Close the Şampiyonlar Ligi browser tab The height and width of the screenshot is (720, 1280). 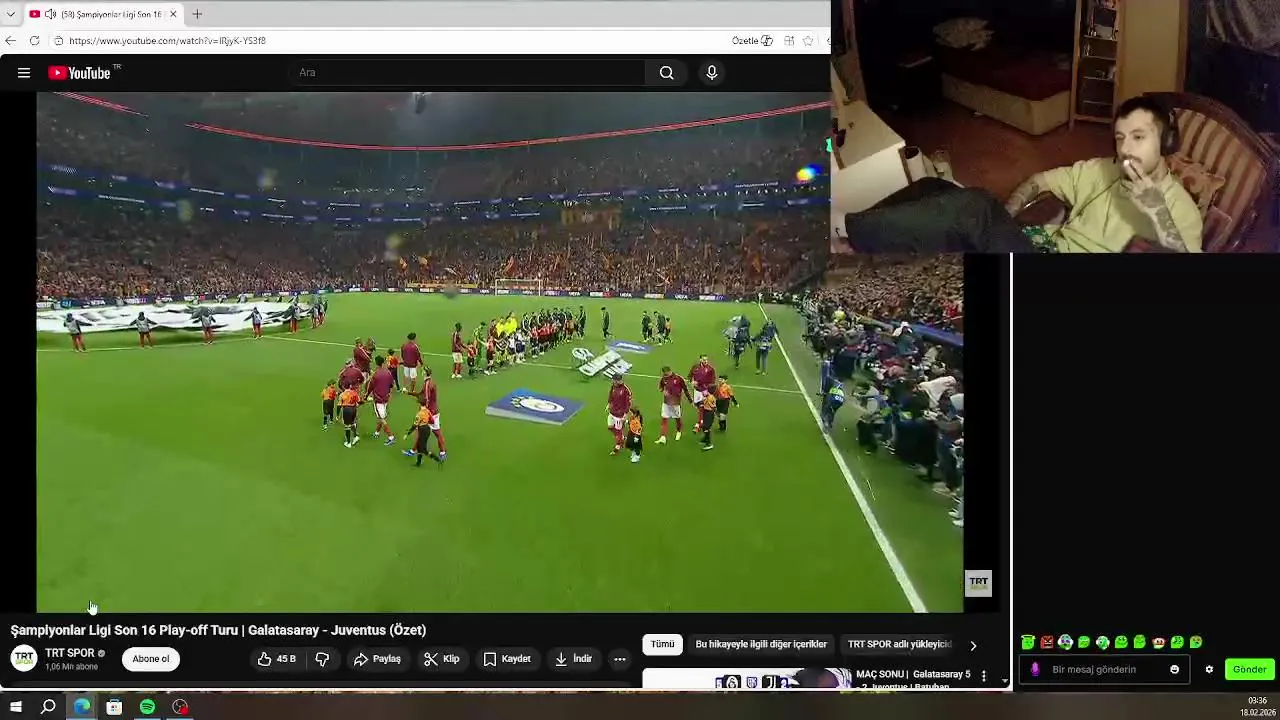[173, 14]
